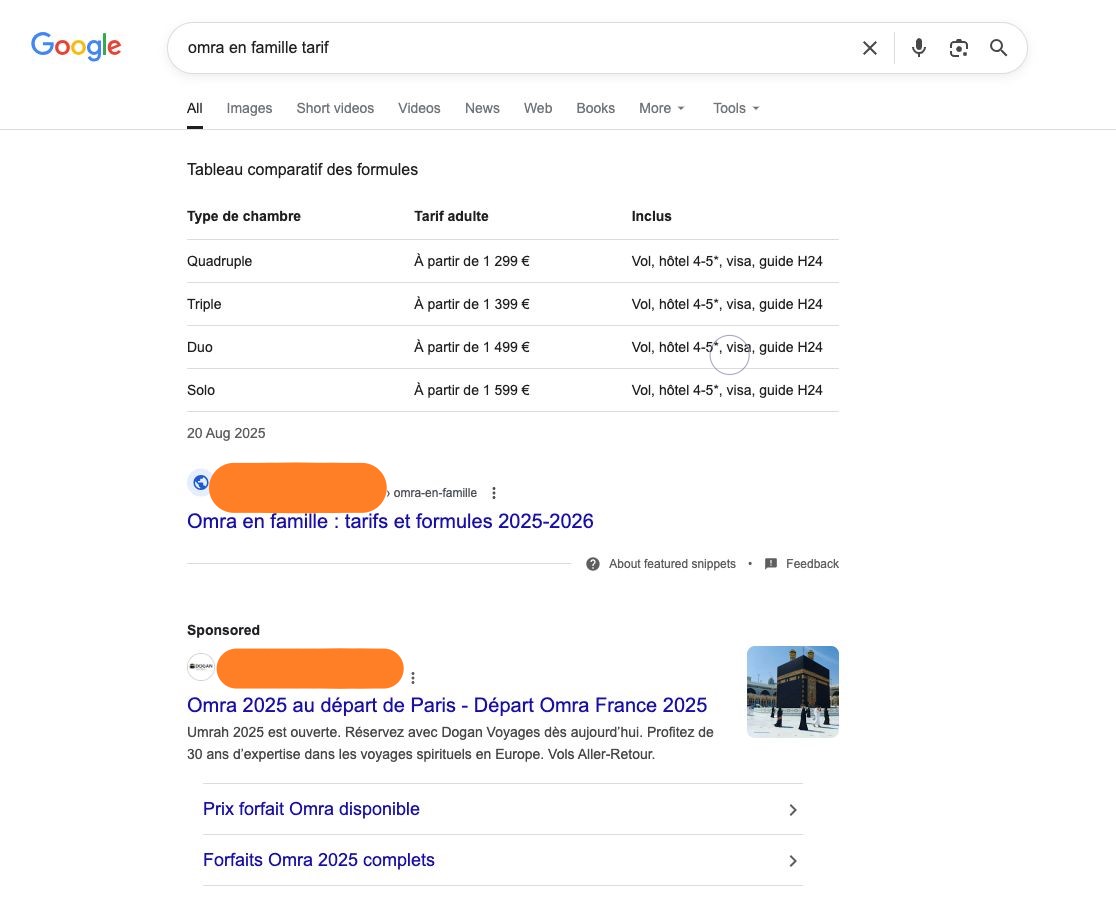Click the Feedback flag icon
1116x919 pixels.
[x=771, y=564]
